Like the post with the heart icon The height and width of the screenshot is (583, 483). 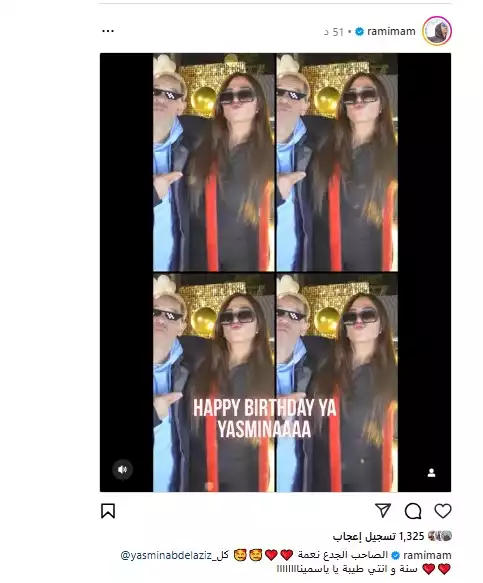(442, 511)
